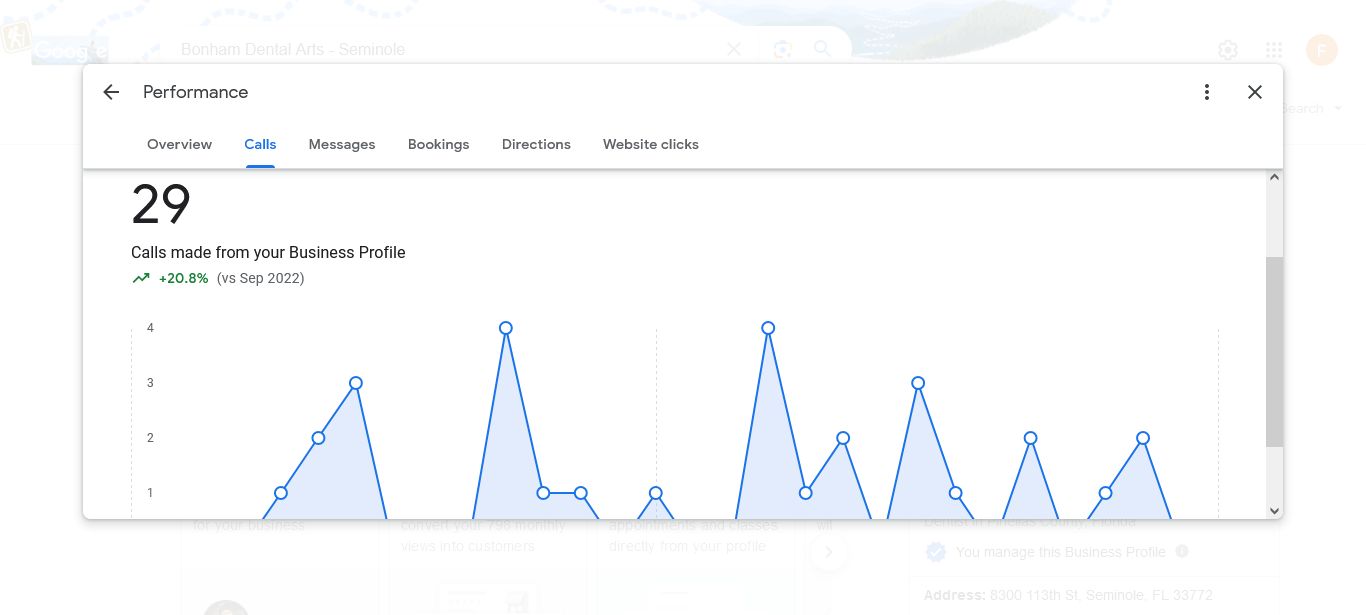Open Google settings gear icon
The image size is (1366, 615).
point(1228,50)
